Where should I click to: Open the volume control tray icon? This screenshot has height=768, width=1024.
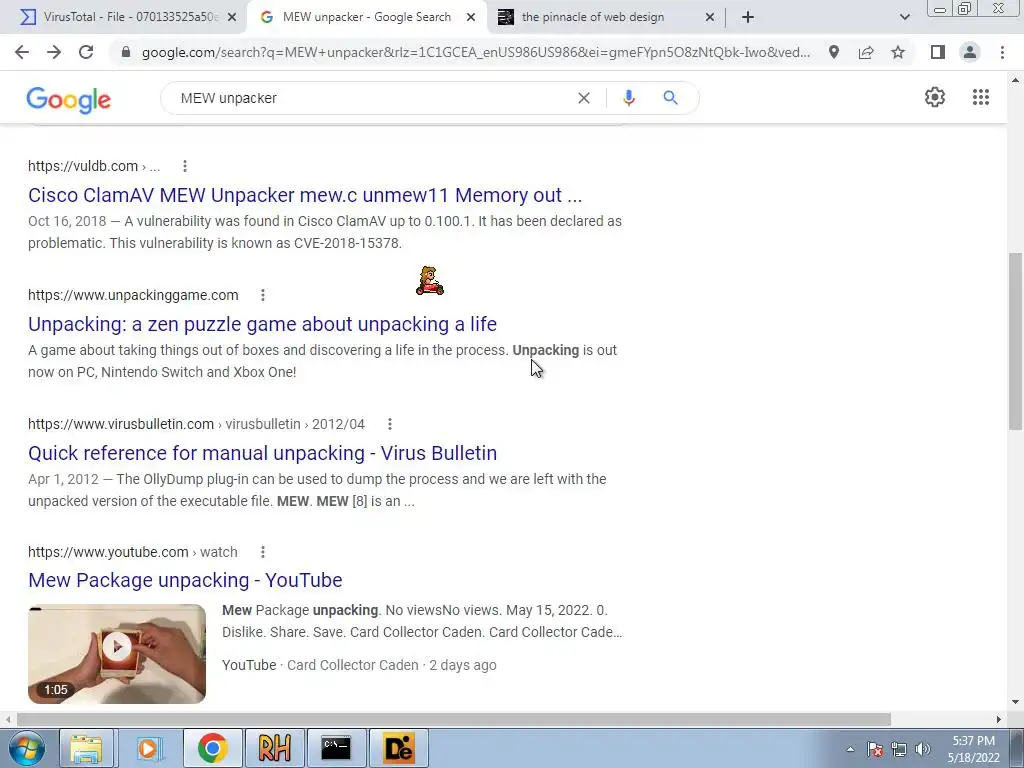pyautogui.click(x=923, y=749)
